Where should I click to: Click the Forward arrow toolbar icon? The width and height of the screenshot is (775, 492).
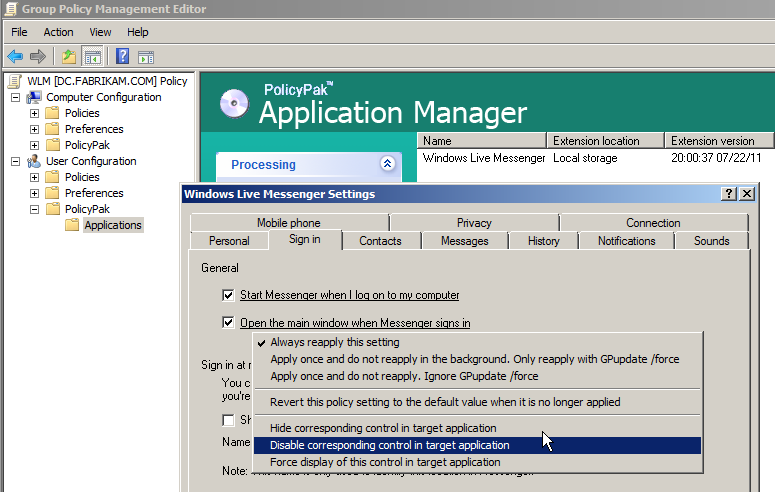point(37,56)
